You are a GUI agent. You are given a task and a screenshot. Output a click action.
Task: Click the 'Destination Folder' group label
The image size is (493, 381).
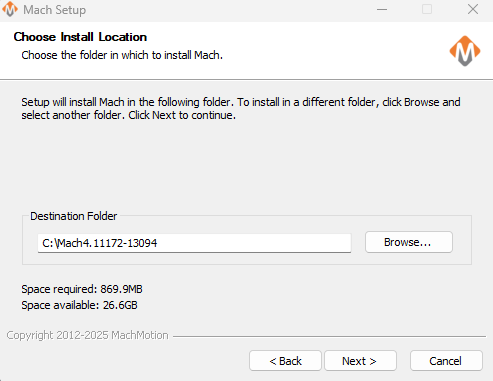click(x=74, y=216)
